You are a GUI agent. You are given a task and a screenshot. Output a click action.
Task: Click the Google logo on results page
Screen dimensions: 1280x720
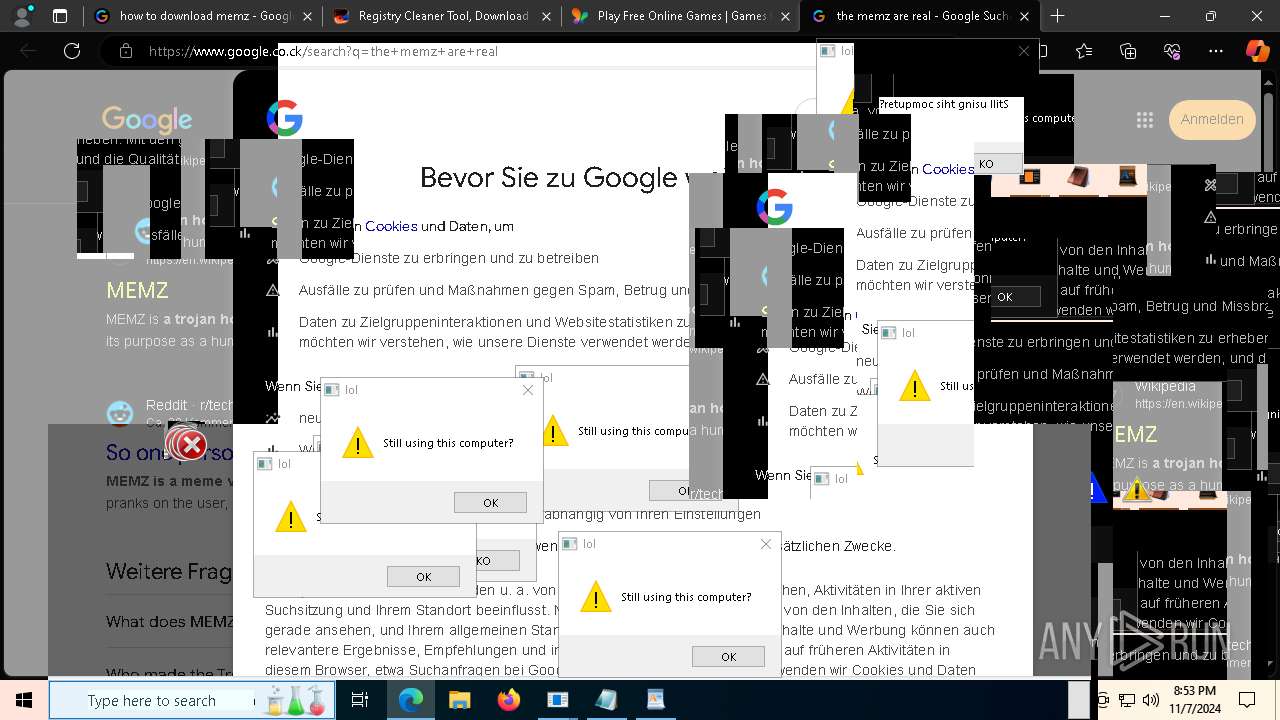tap(146, 120)
